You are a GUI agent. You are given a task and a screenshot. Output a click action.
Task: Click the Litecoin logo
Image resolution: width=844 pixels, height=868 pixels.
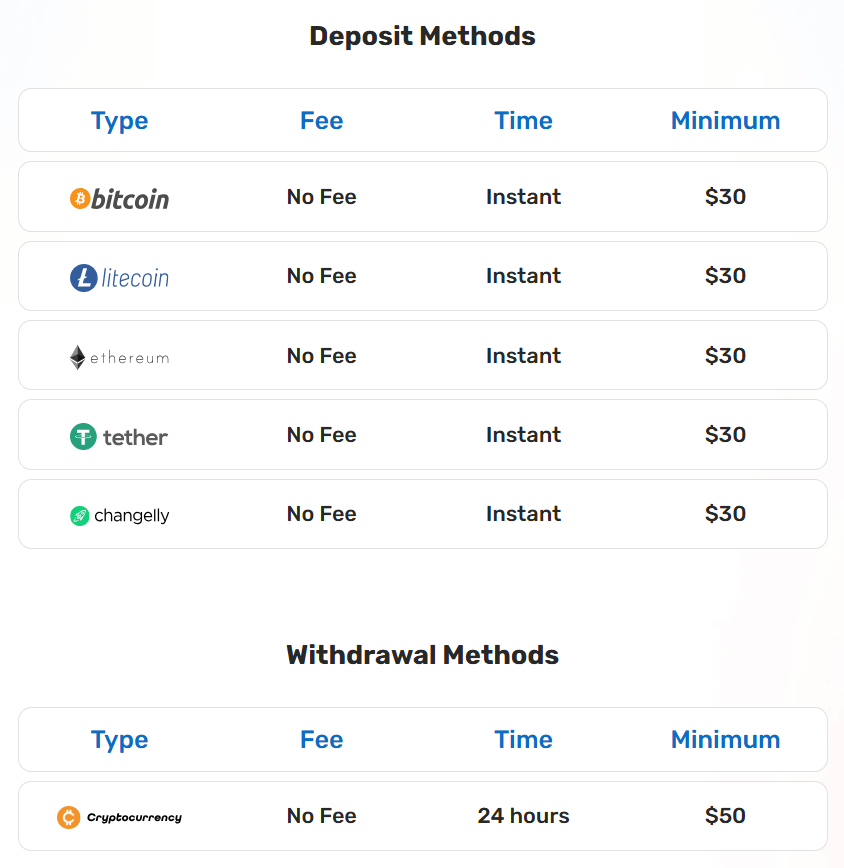pos(119,277)
